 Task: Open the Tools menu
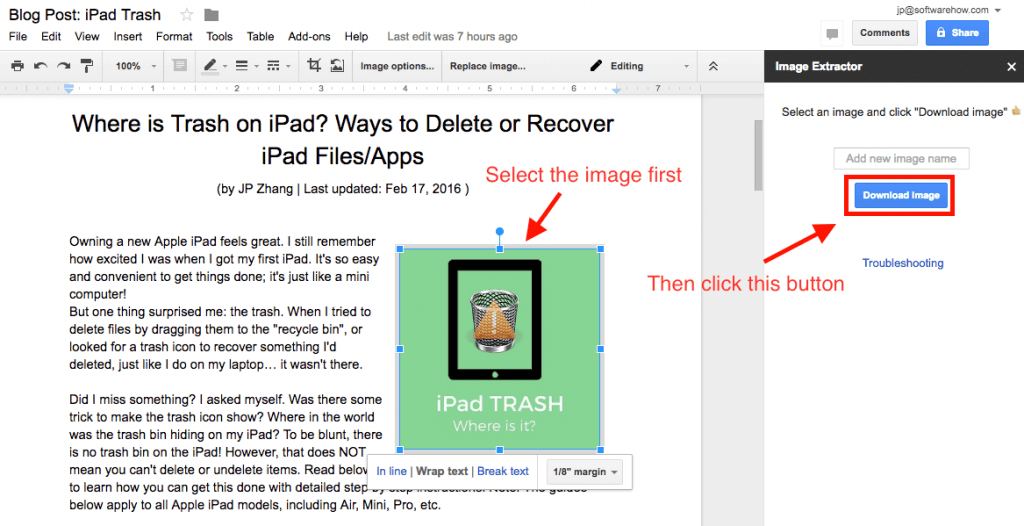[219, 37]
